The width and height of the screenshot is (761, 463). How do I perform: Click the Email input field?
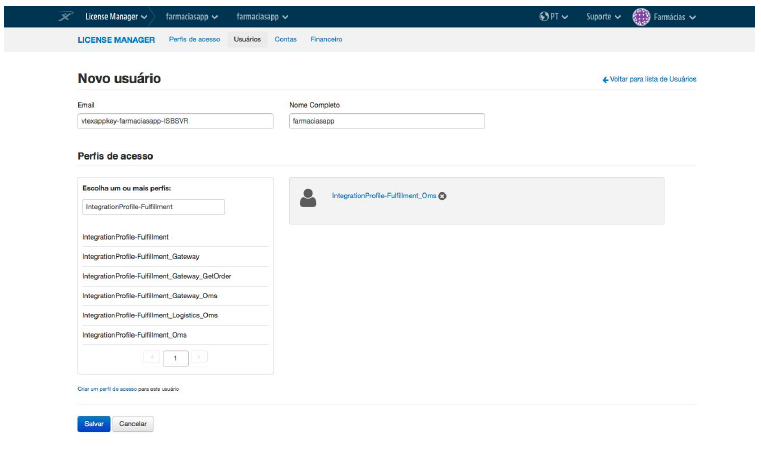click(175, 121)
